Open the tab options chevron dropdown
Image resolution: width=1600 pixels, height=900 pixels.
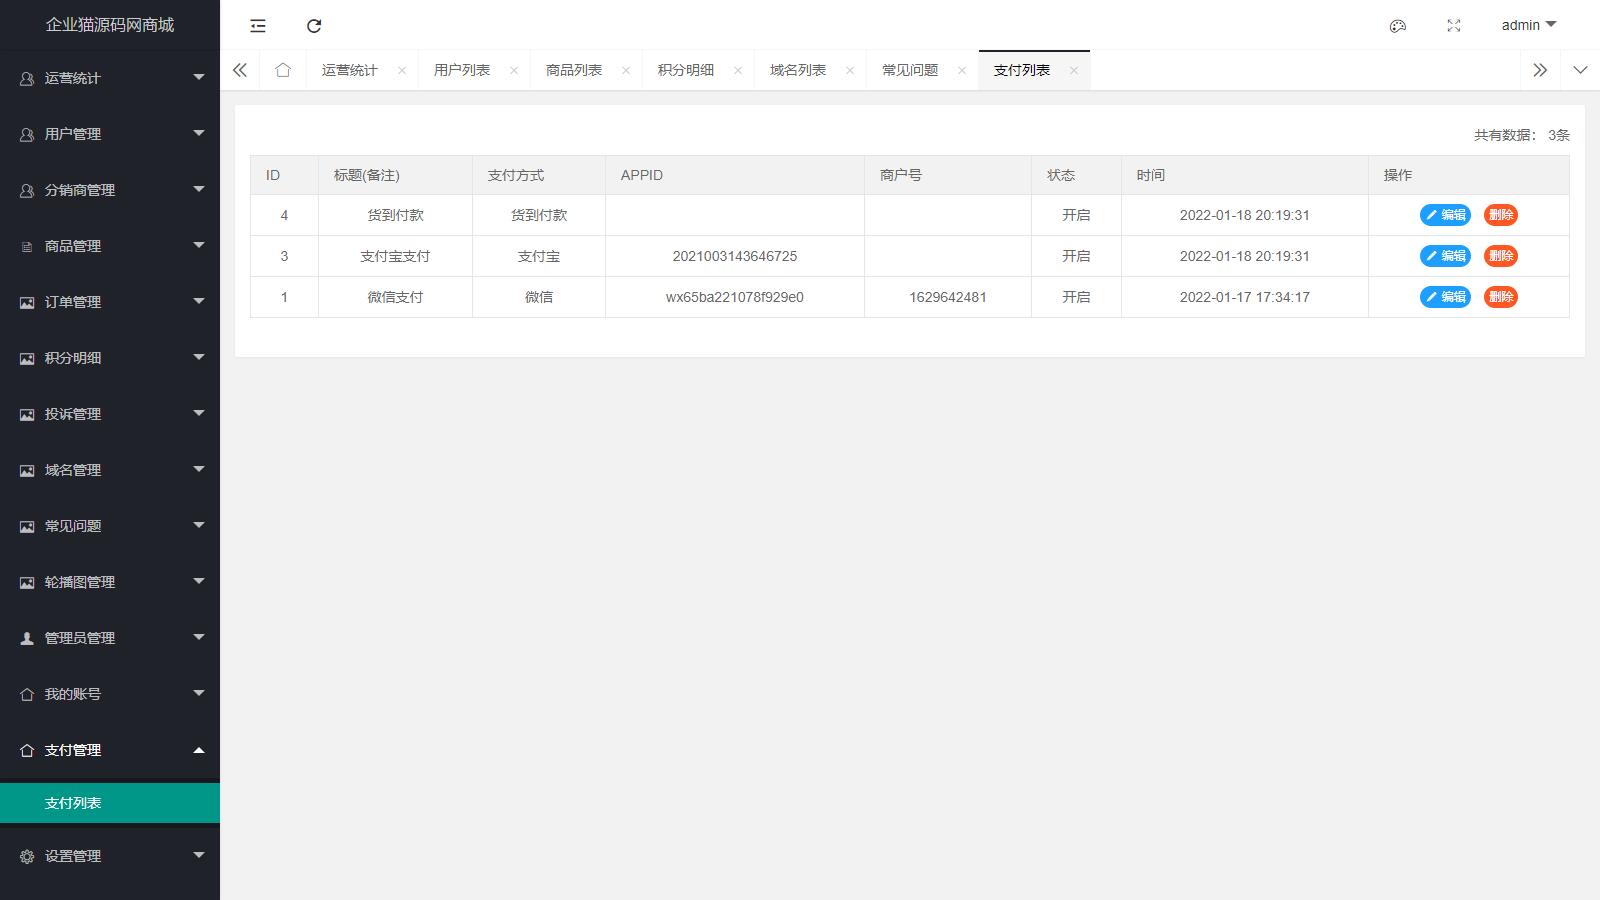[x=1580, y=70]
